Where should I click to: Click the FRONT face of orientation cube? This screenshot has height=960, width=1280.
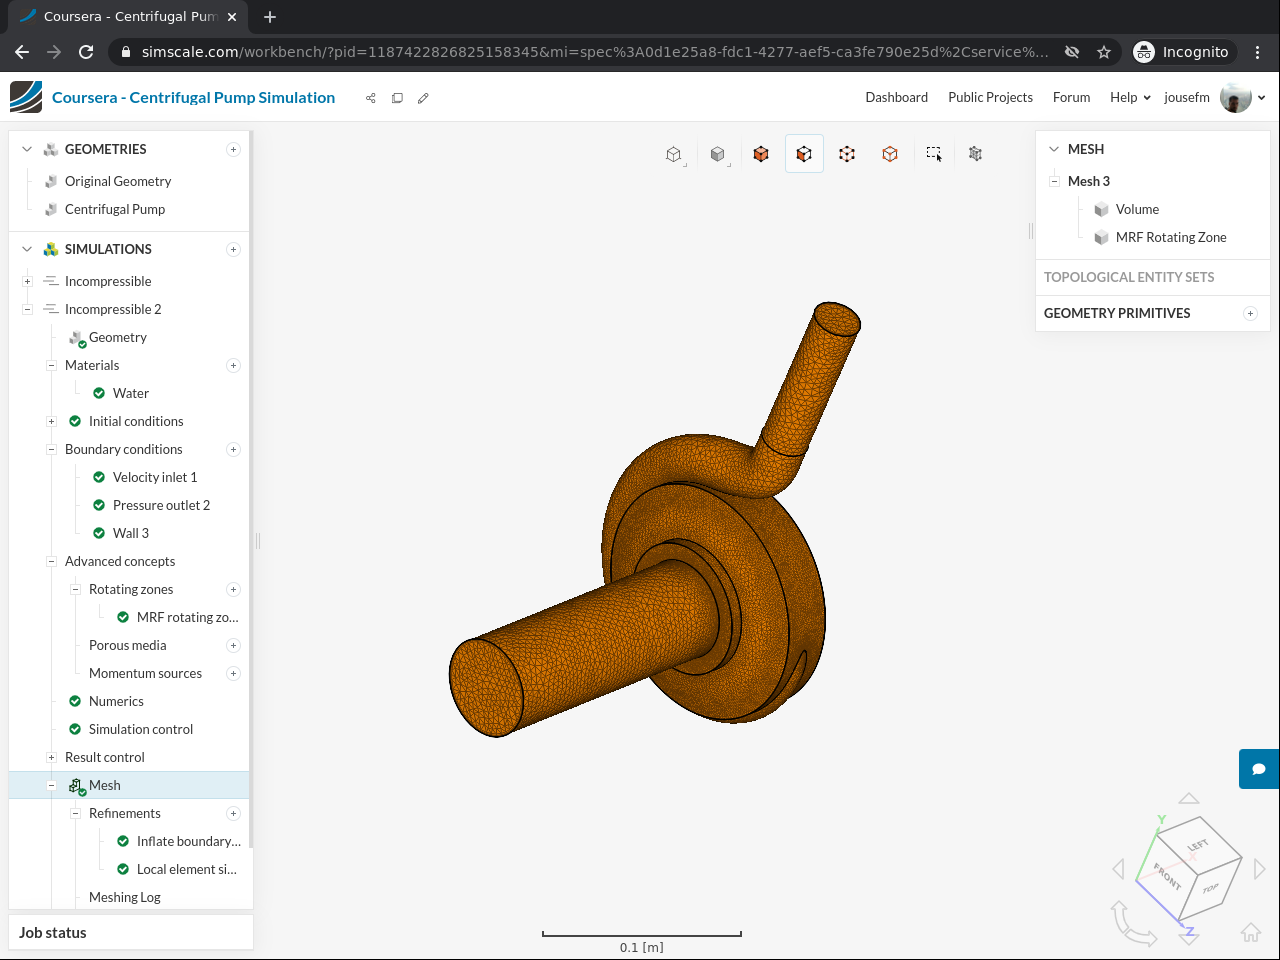tap(1167, 876)
